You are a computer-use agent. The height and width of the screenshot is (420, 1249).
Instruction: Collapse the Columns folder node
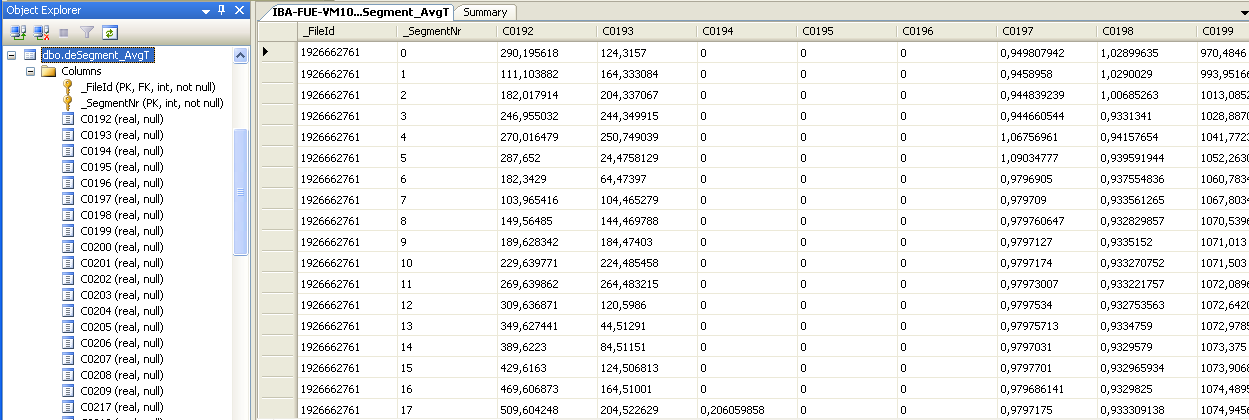[x=29, y=71]
